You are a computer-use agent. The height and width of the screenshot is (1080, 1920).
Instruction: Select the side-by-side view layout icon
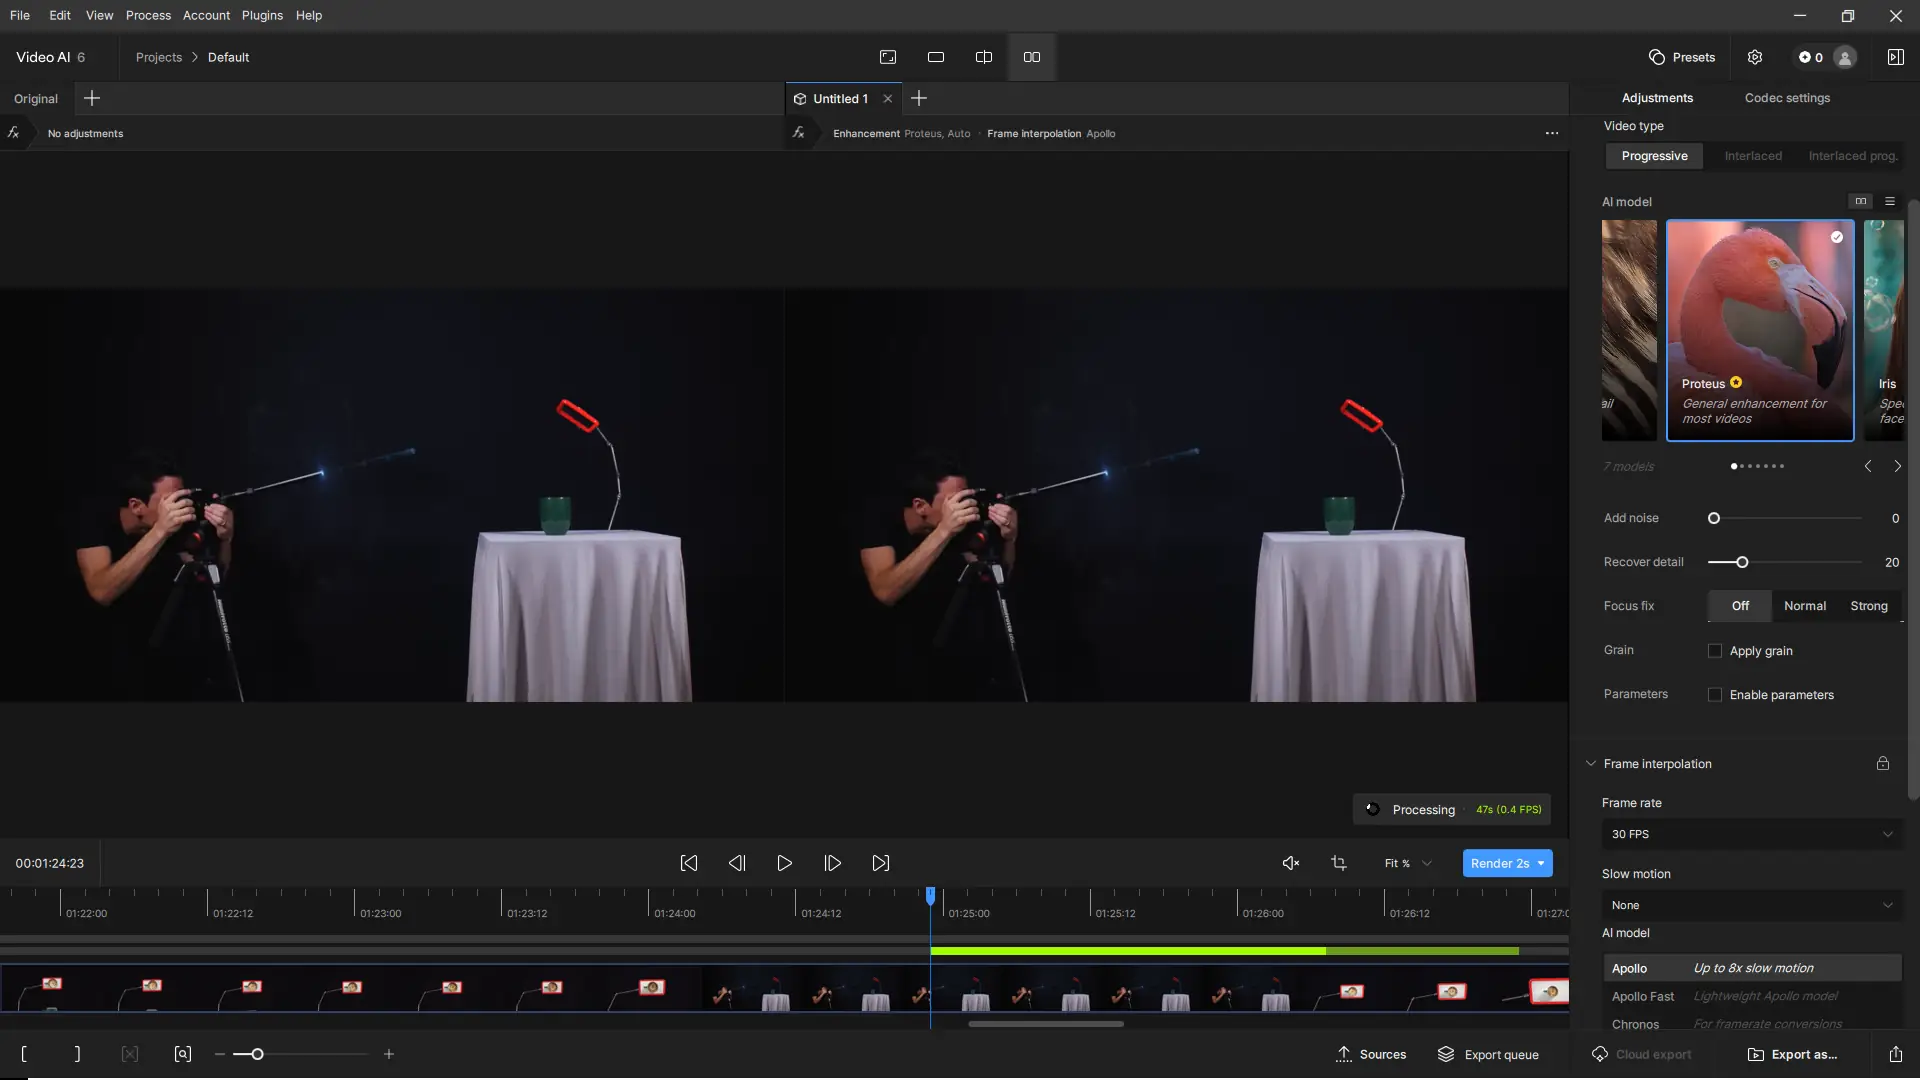click(x=1031, y=57)
